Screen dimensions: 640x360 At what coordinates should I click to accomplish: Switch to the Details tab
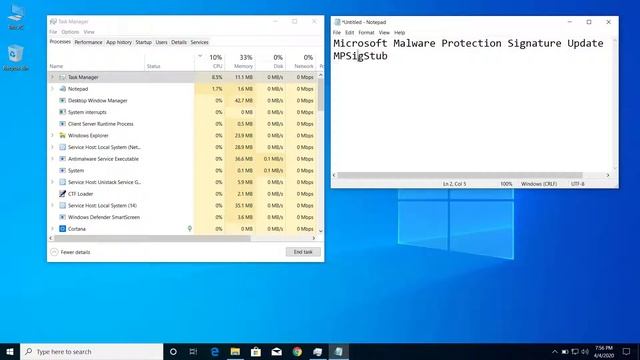coord(179,42)
